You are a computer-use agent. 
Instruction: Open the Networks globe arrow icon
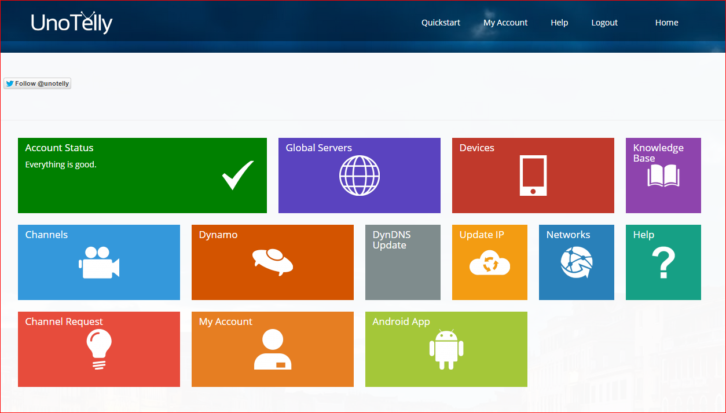click(576, 262)
